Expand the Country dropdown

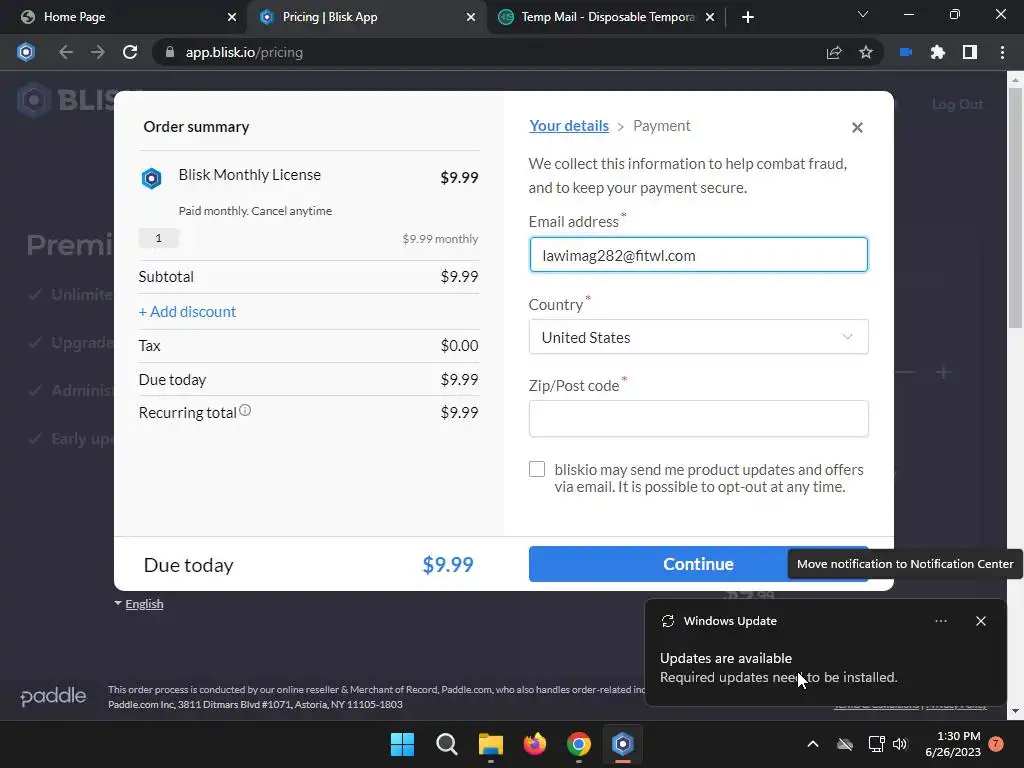click(x=699, y=337)
